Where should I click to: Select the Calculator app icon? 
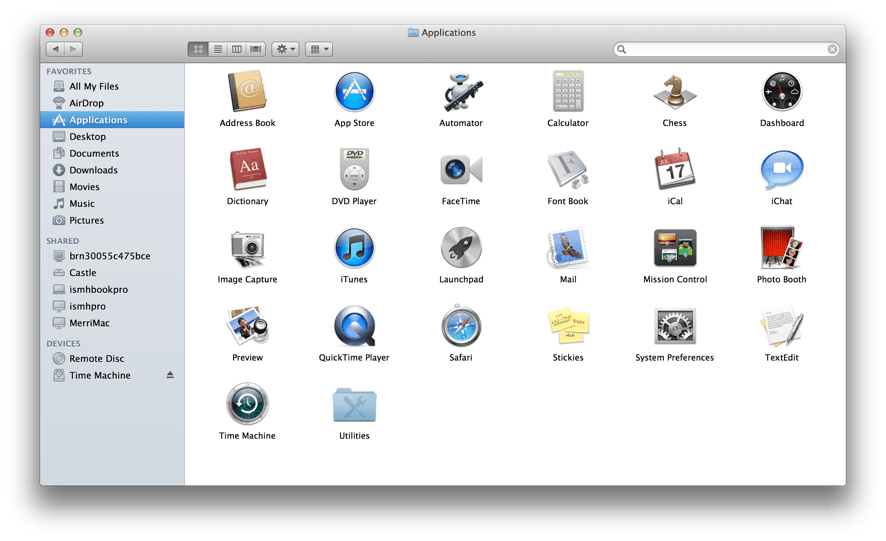[x=568, y=91]
